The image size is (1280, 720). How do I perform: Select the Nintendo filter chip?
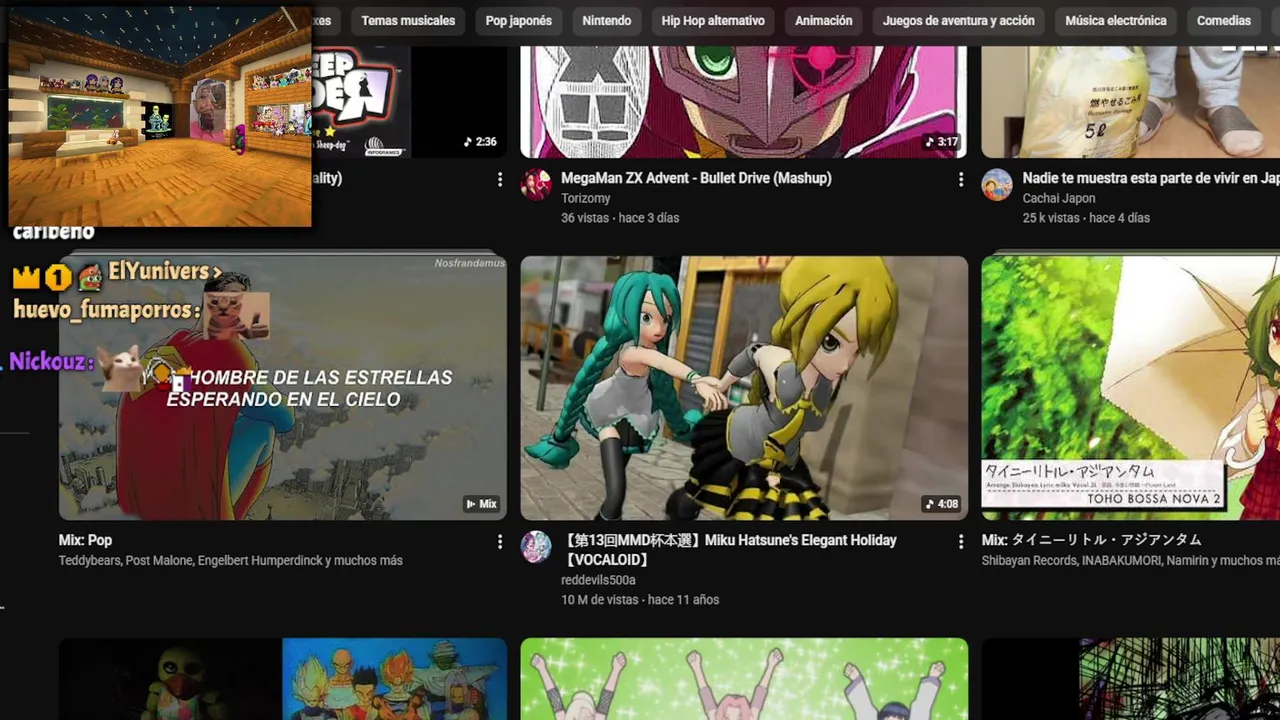(607, 21)
